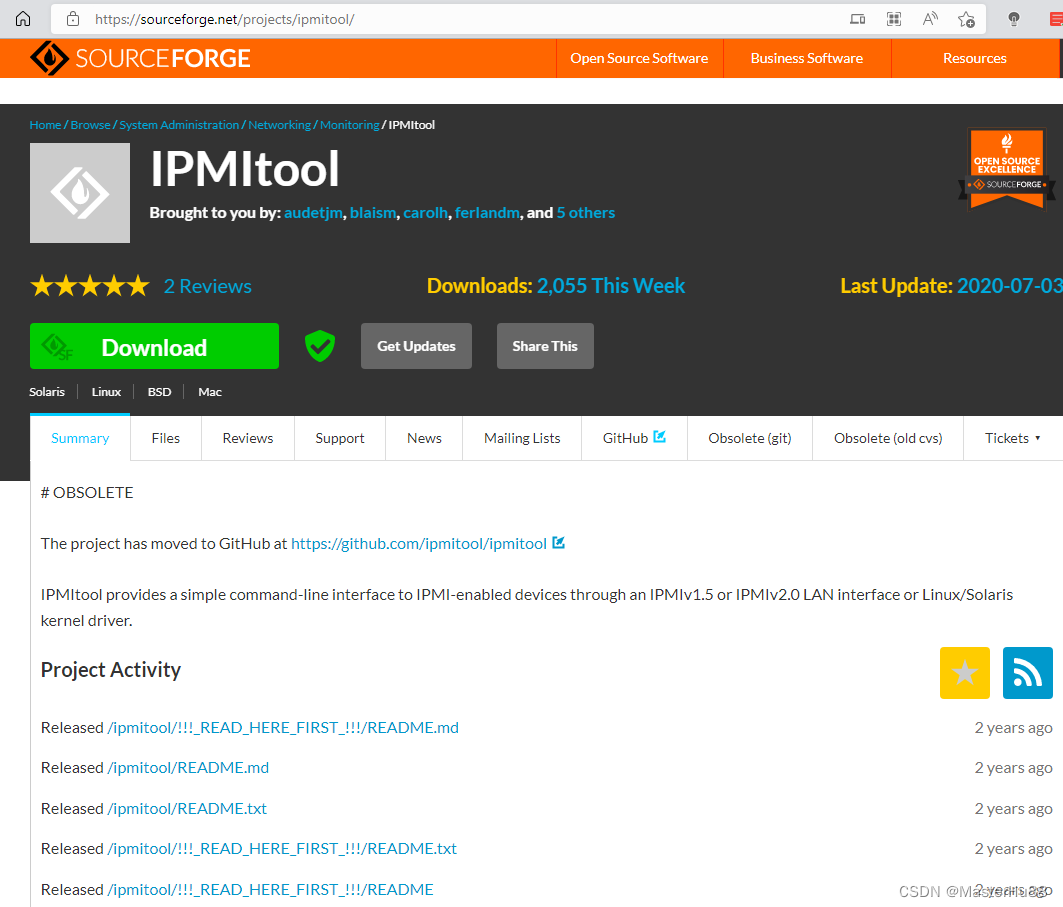Open the Obsolete (old cvs) tab
The image size is (1063, 907).
pos(888,439)
